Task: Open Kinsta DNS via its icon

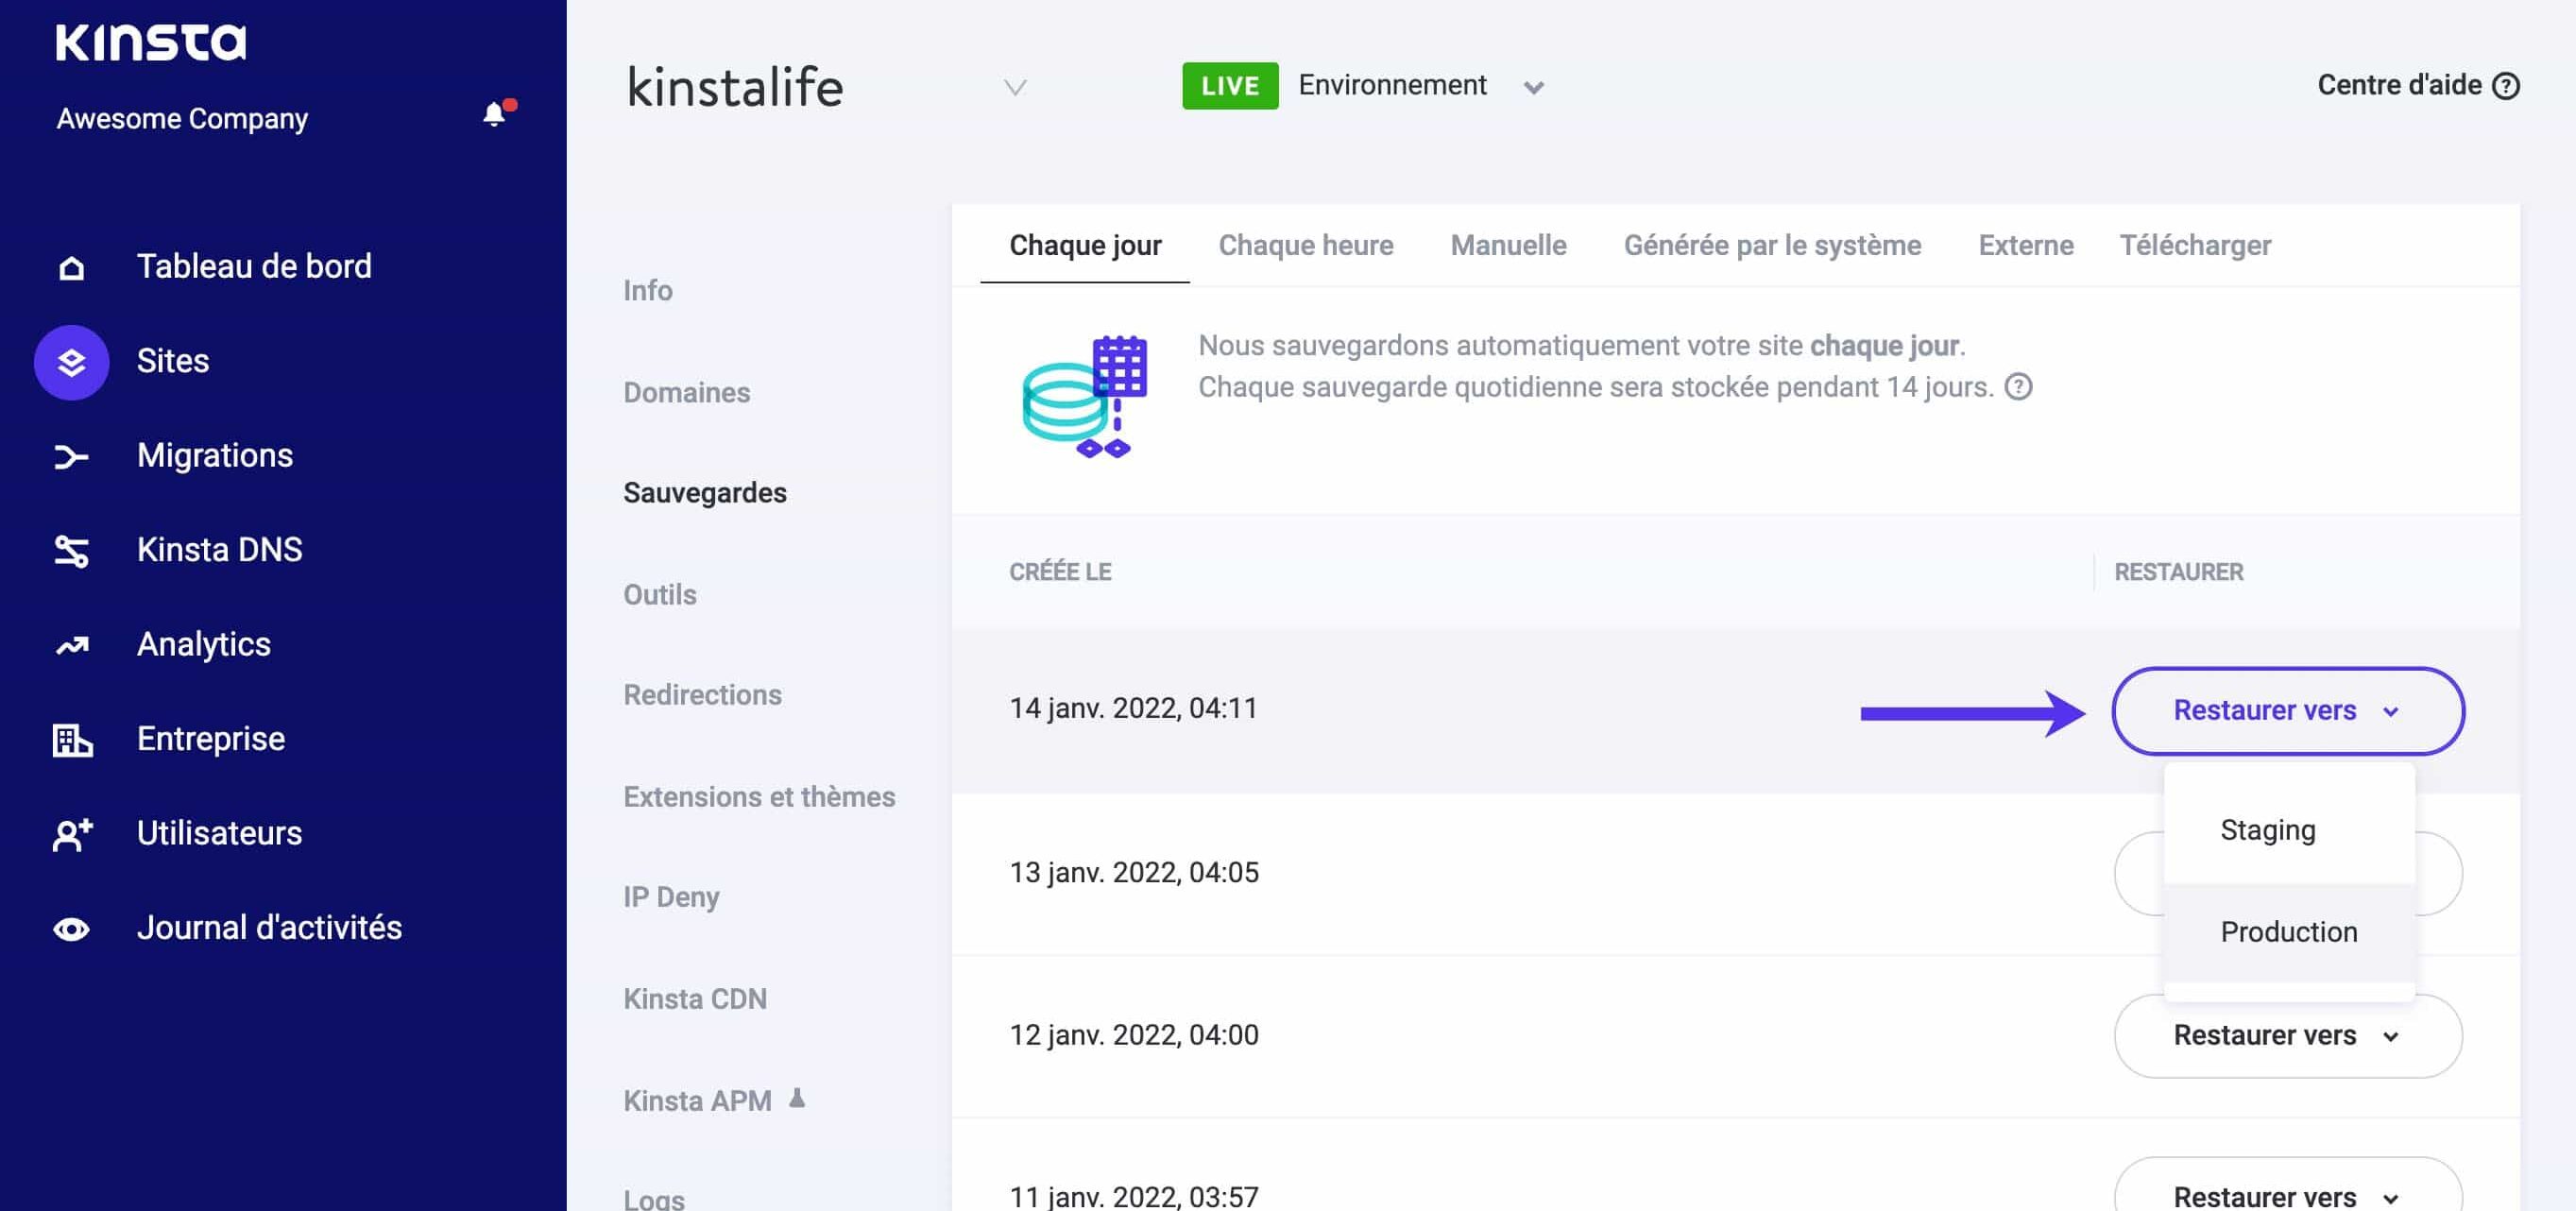Action: pyautogui.click(x=70, y=549)
